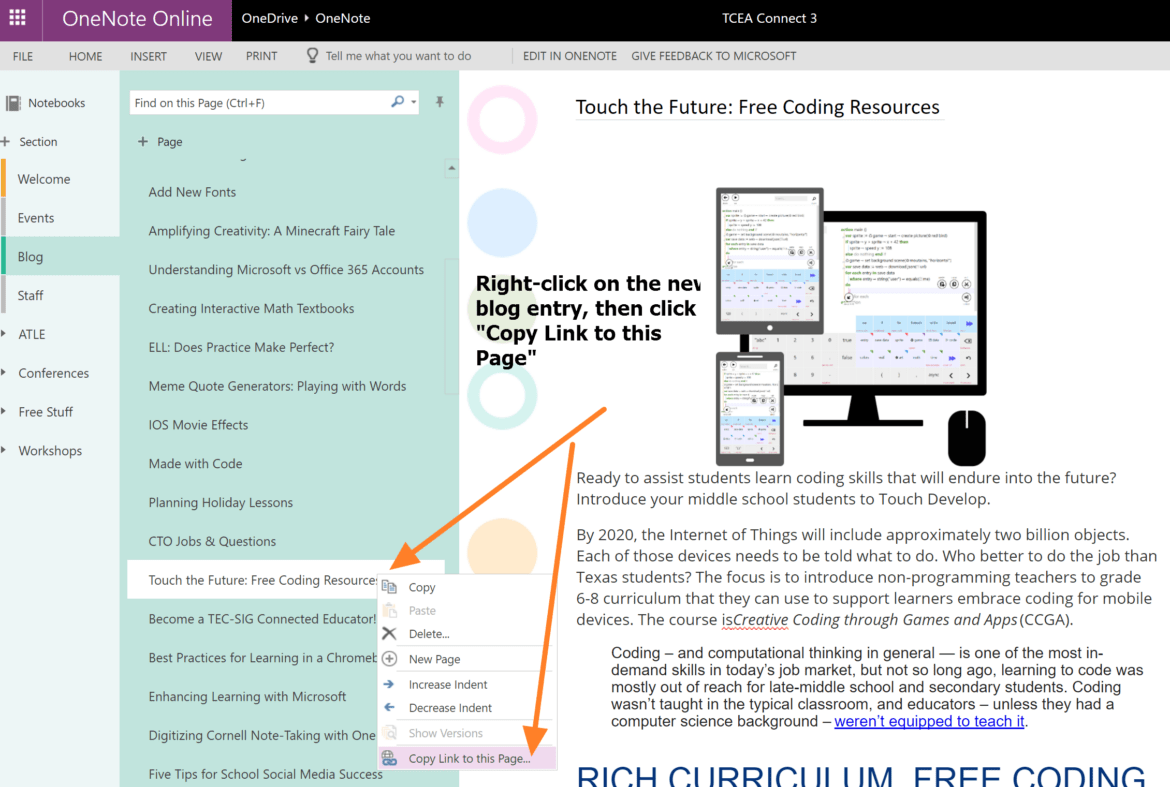Click the page title Touch the Future

point(757,107)
